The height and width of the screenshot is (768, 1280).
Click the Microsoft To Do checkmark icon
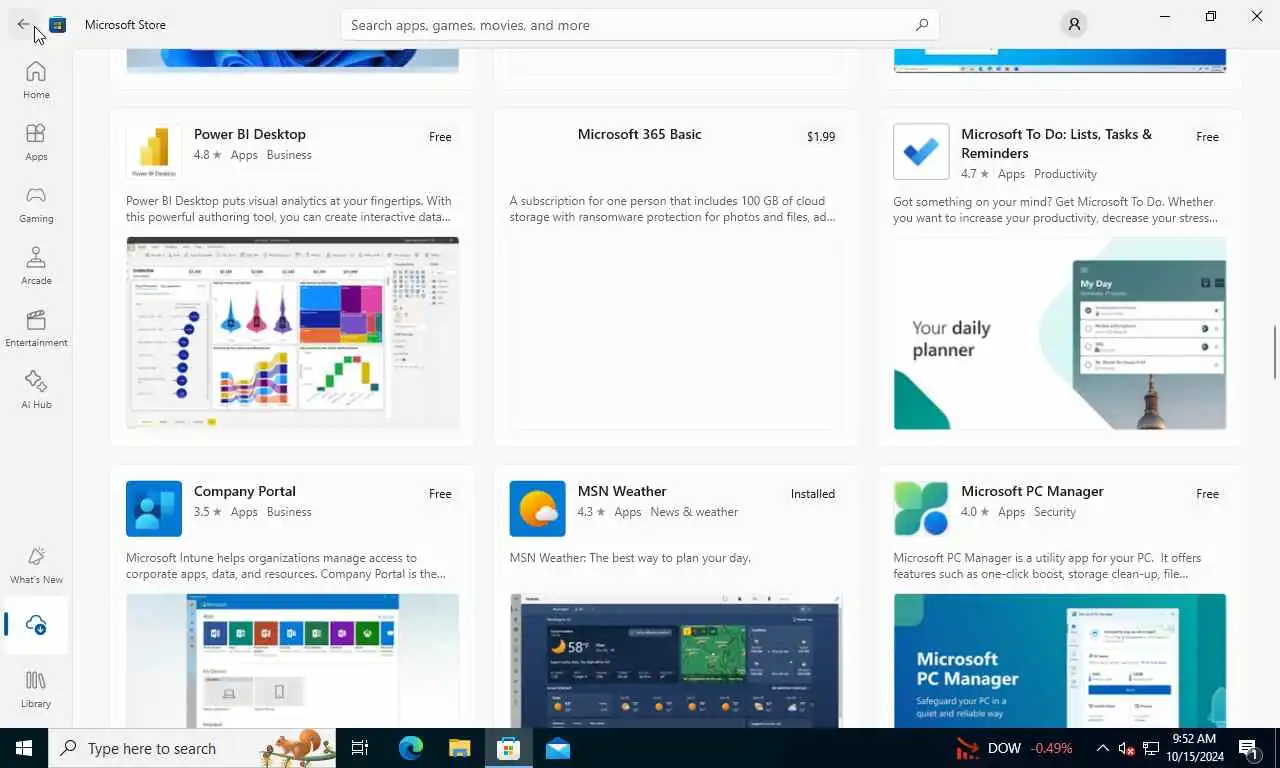[x=921, y=152]
